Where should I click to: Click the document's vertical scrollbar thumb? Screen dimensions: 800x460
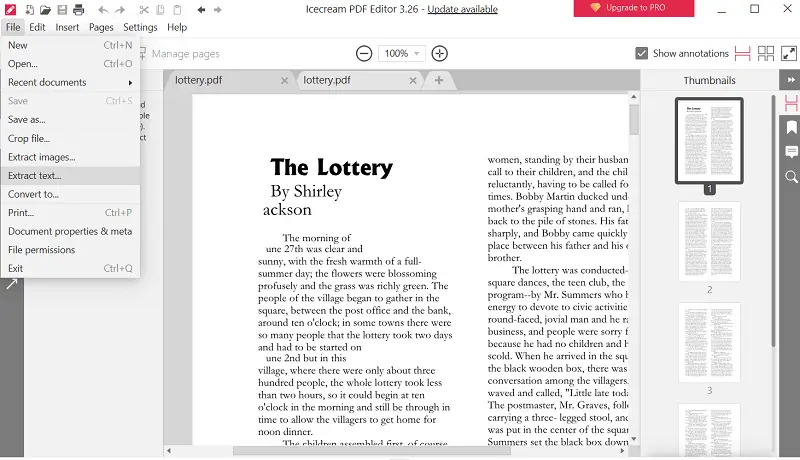click(634, 119)
